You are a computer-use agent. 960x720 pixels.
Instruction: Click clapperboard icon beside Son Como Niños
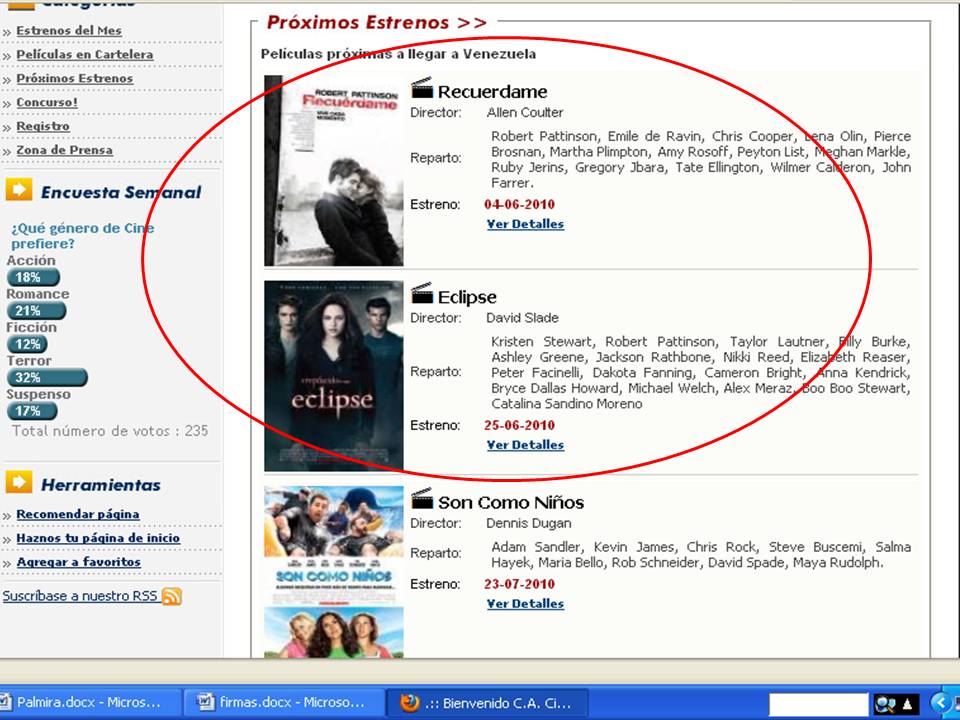click(x=422, y=499)
